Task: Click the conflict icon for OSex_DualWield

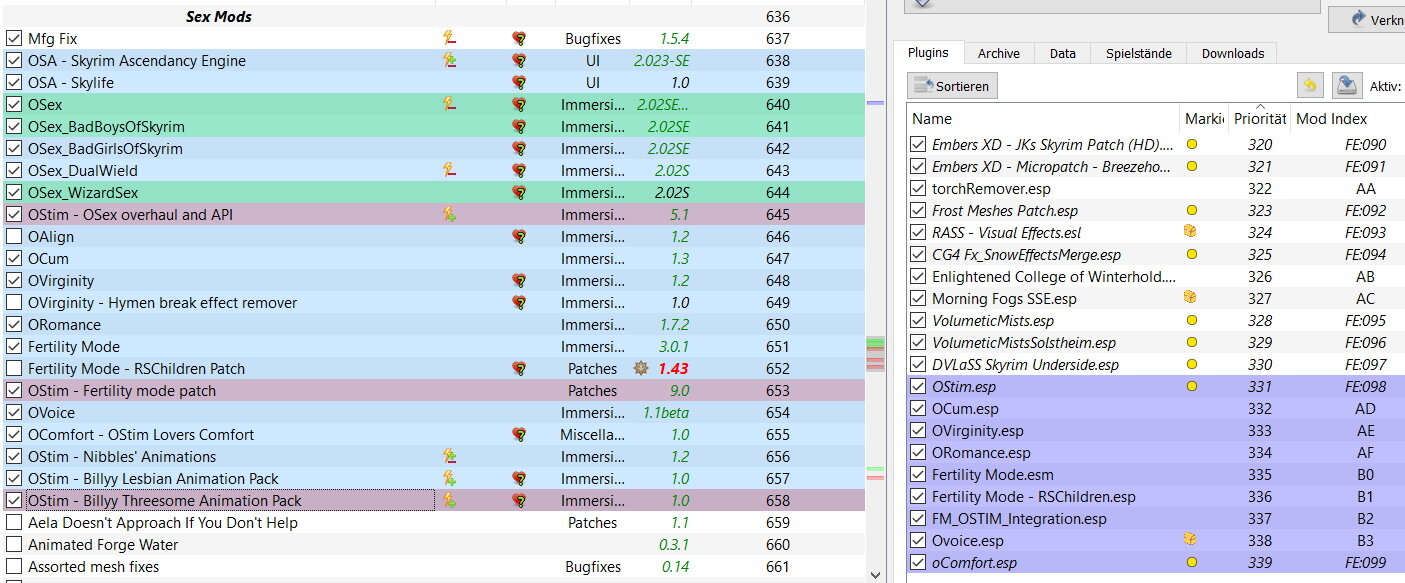Action: pyautogui.click(x=450, y=171)
